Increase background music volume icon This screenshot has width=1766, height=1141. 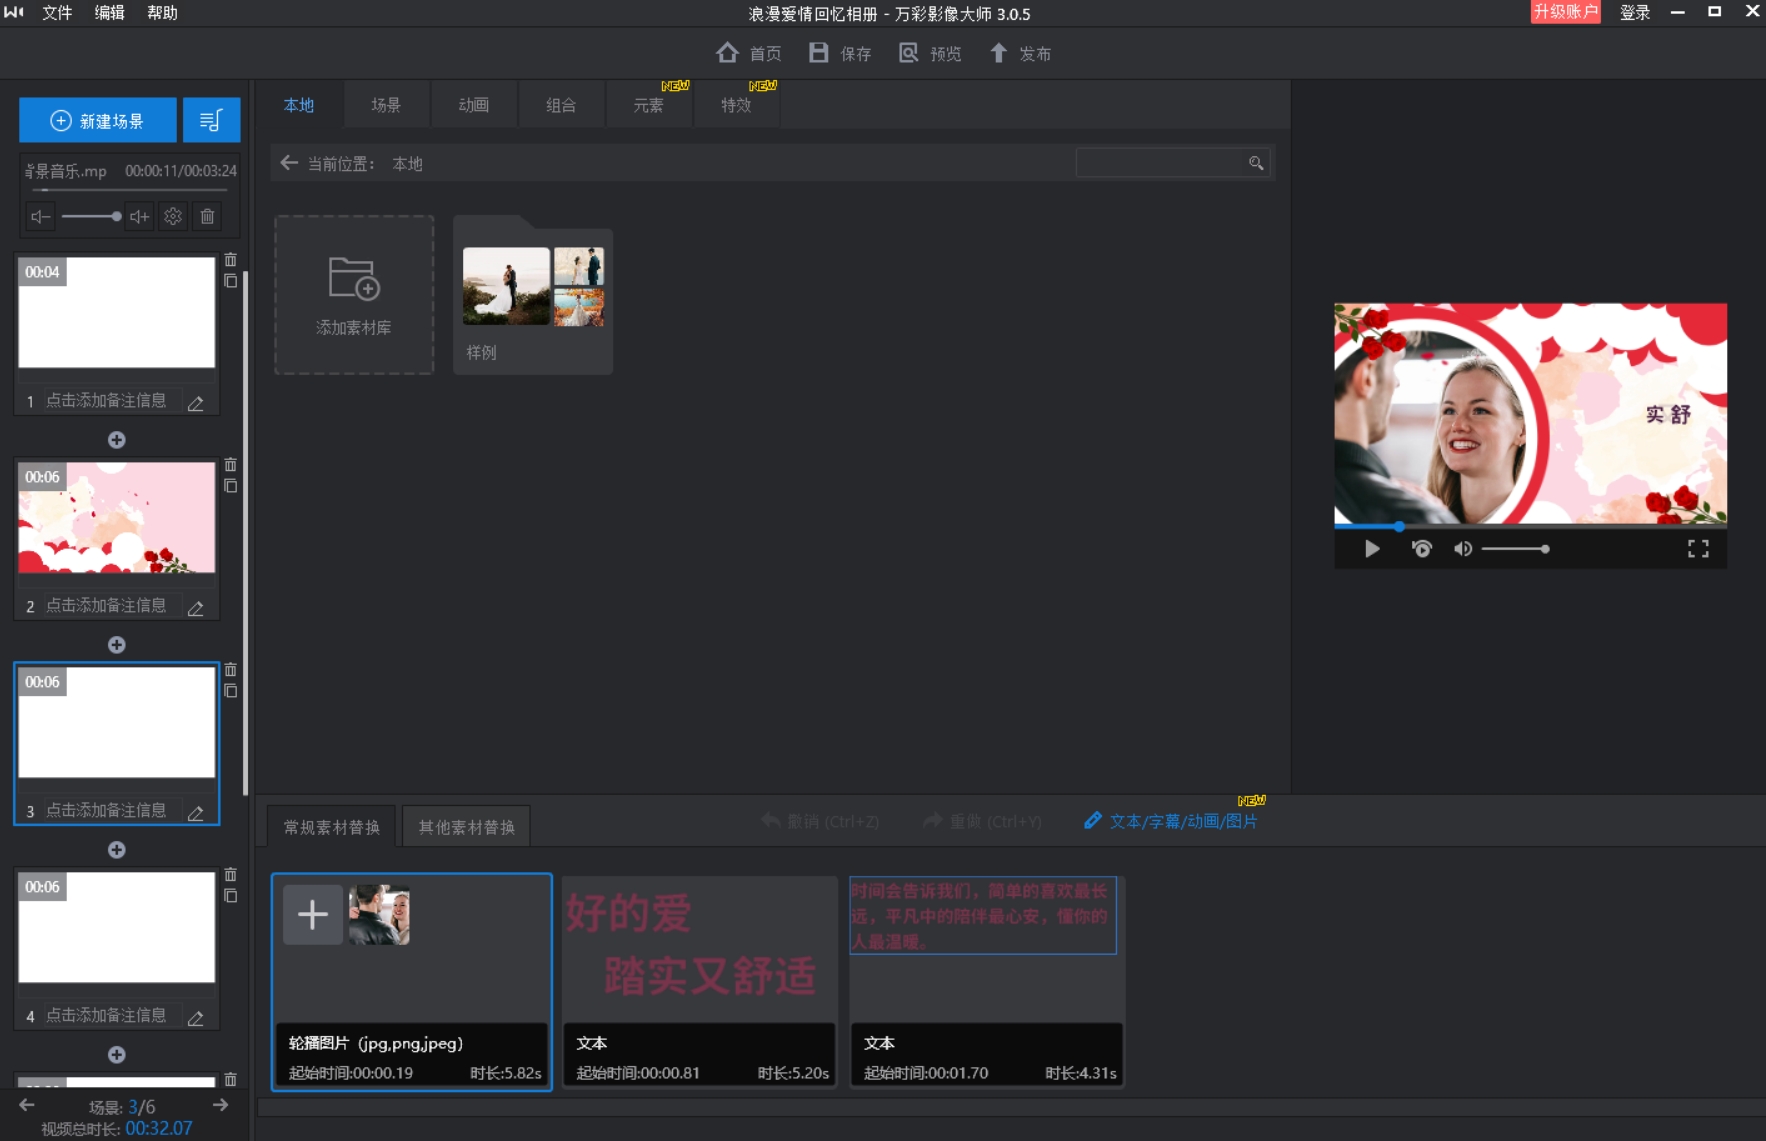140,217
